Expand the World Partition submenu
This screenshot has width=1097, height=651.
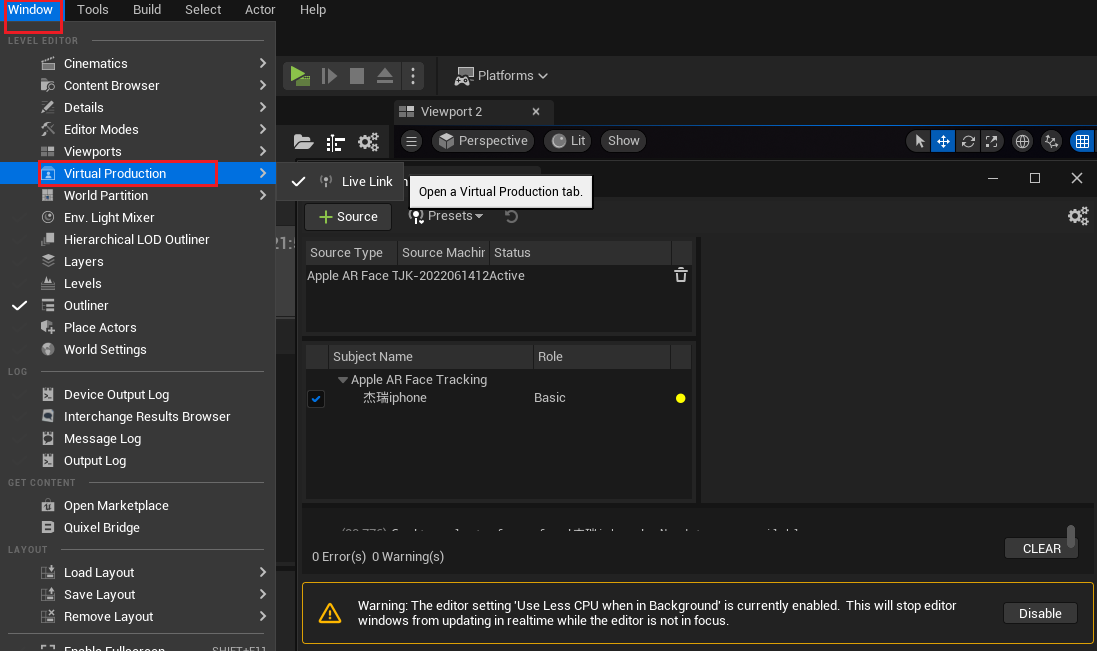point(138,196)
